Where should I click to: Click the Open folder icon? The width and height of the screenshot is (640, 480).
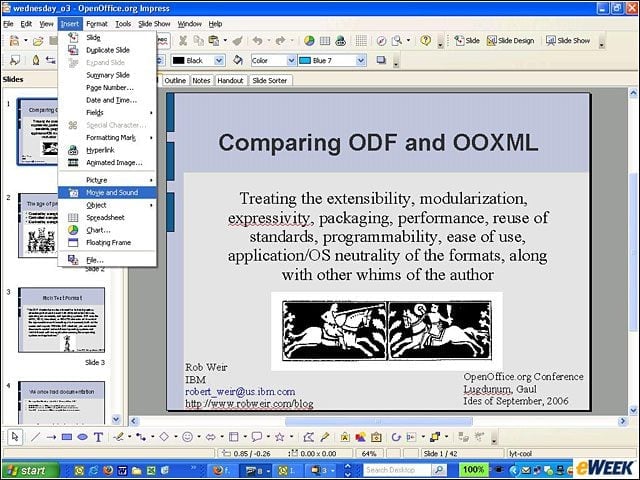click(x=38, y=41)
